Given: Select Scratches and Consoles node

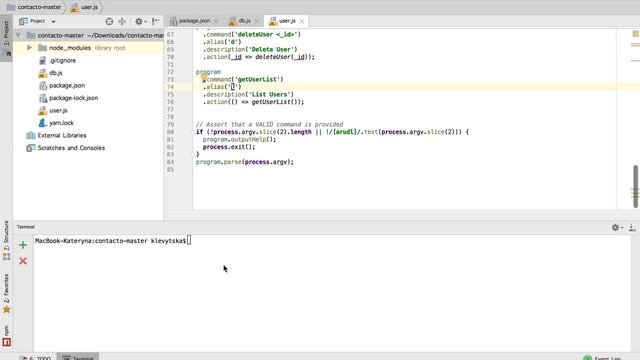Looking at the screenshot, I should point(71,148).
